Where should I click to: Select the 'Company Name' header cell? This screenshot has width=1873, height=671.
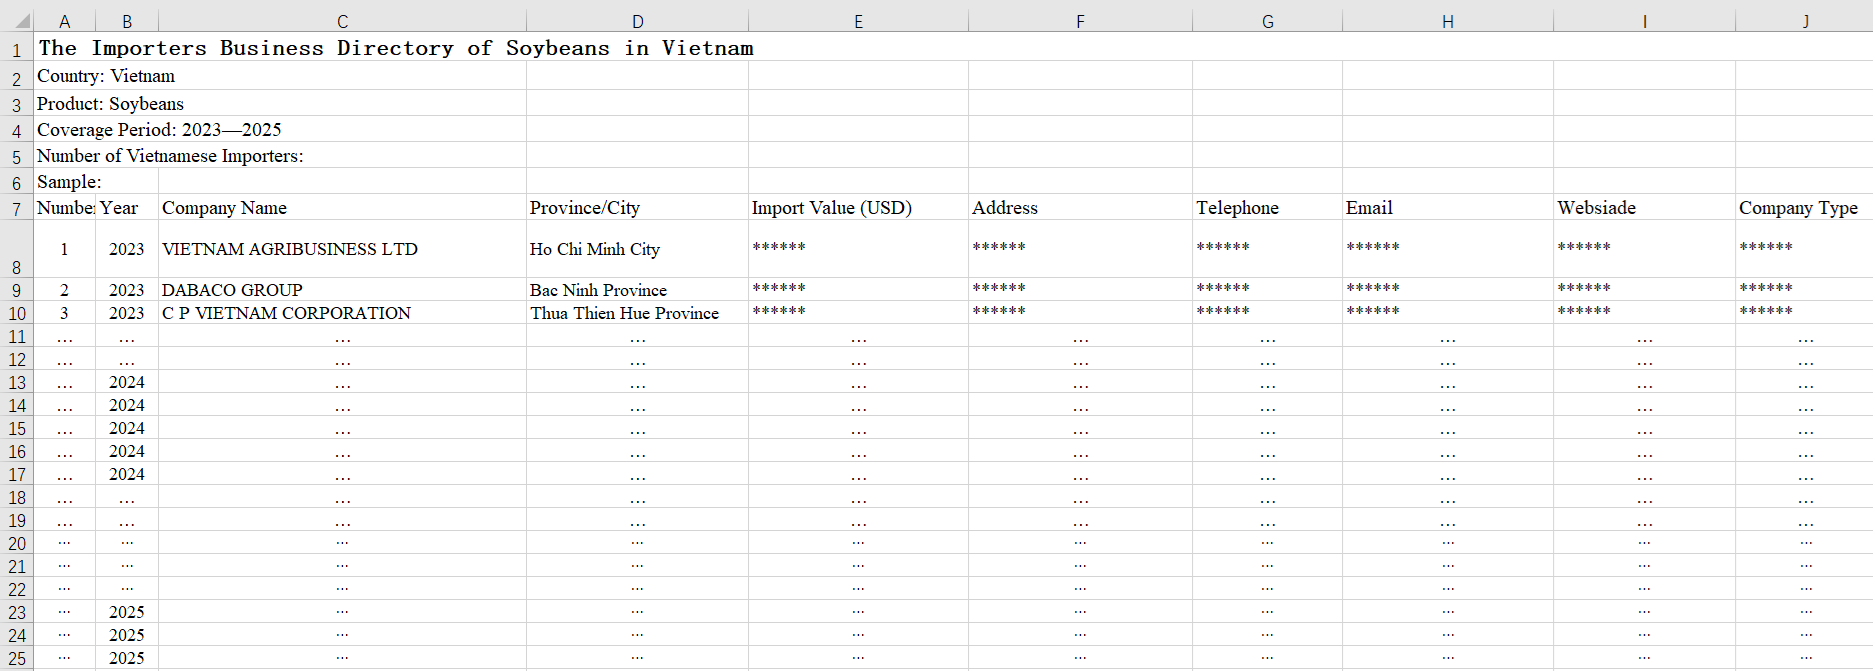point(224,208)
